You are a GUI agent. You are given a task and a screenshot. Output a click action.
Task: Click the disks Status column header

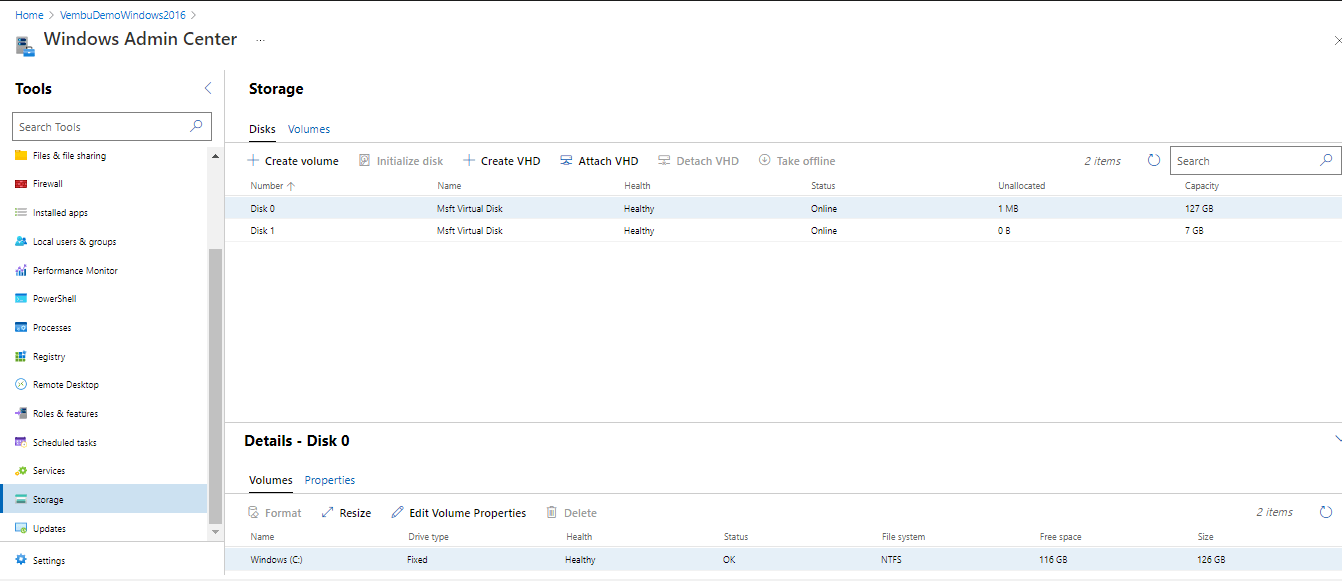[823, 186]
